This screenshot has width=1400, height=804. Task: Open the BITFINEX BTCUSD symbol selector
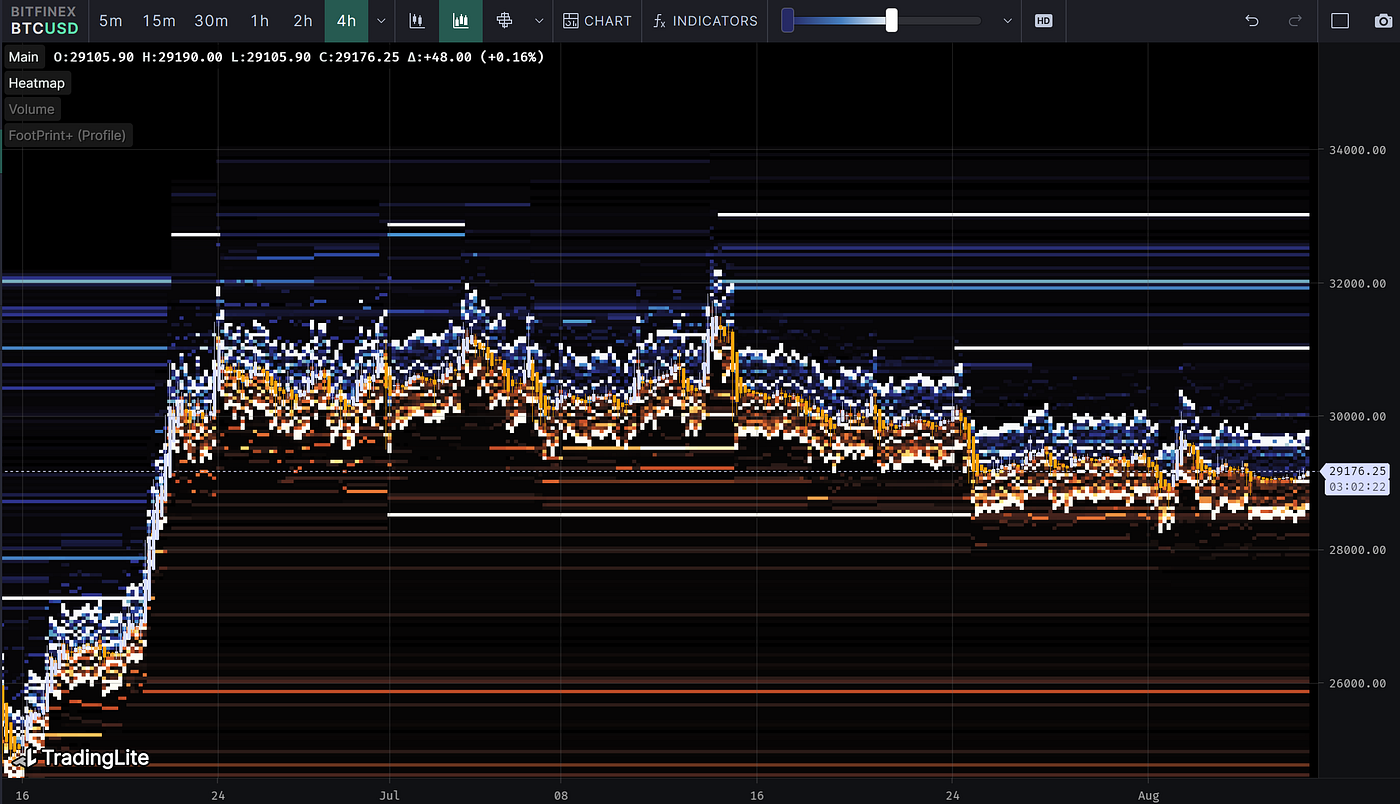(x=44, y=20)
